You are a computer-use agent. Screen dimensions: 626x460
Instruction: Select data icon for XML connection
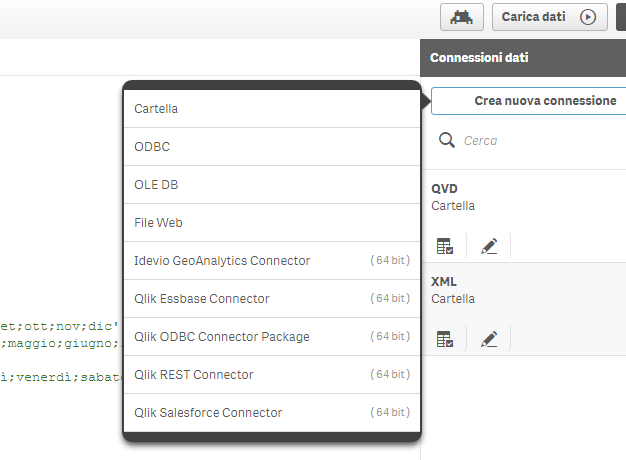pyautogui.click(x=445, y=339)
